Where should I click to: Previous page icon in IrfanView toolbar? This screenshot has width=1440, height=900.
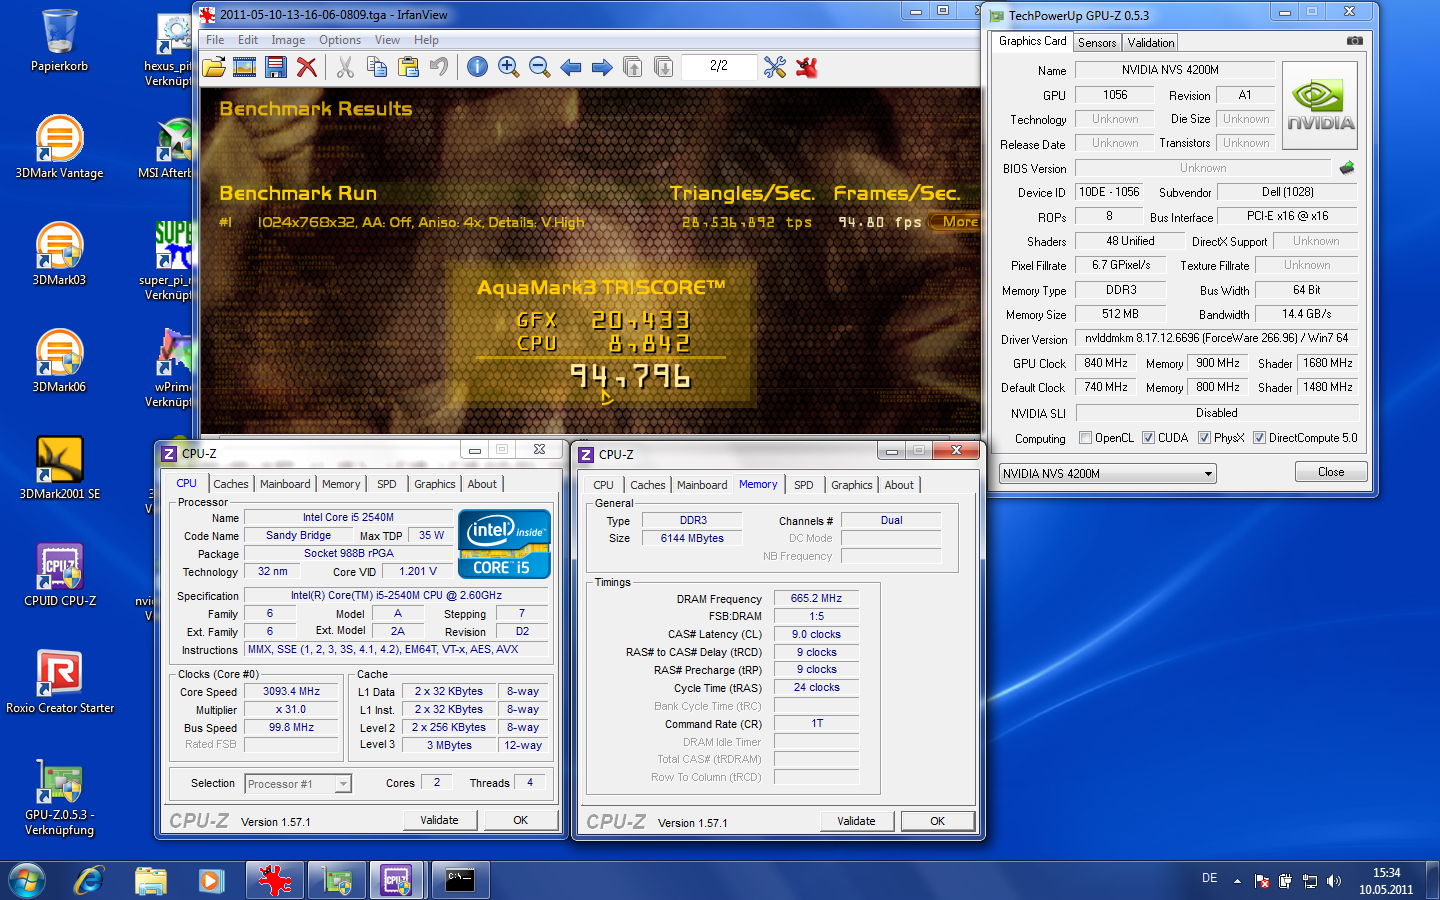[x=633, y=67]
